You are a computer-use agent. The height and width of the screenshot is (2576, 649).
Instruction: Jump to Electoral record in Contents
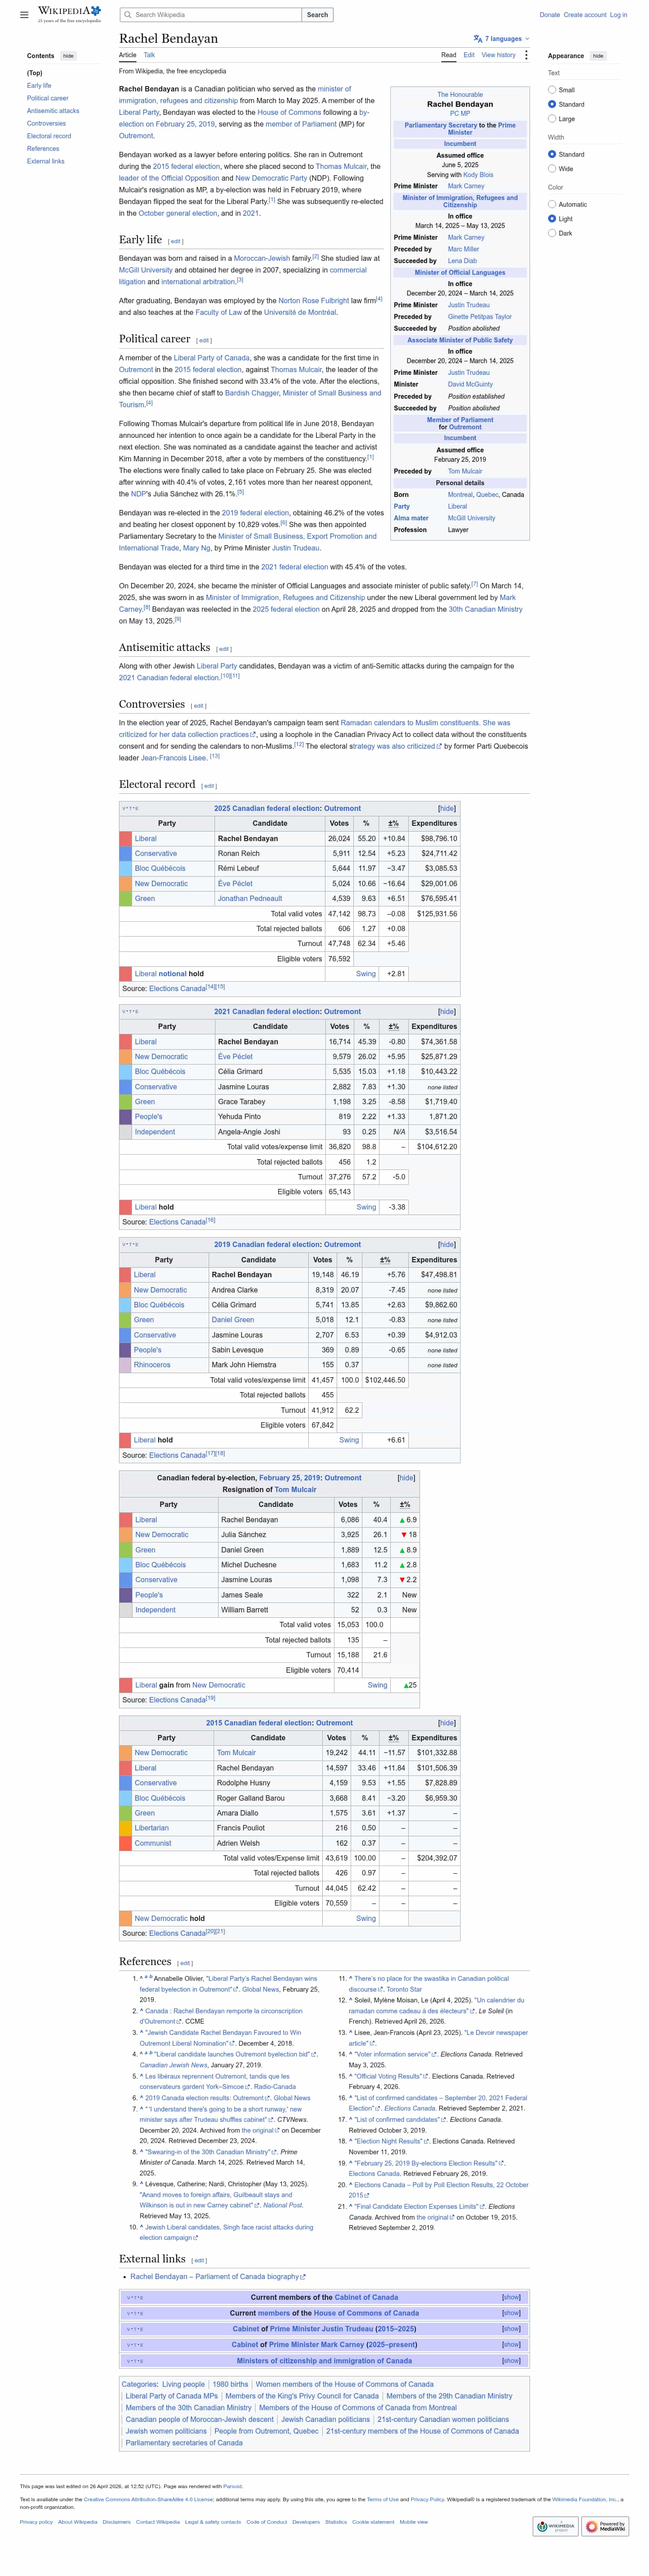coord(49,136)
